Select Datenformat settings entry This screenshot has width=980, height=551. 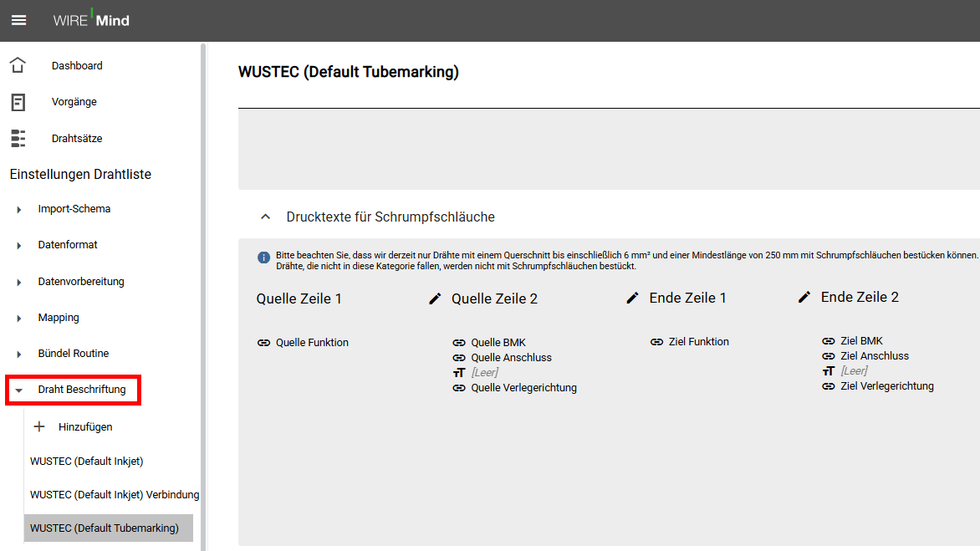(68, 245)
